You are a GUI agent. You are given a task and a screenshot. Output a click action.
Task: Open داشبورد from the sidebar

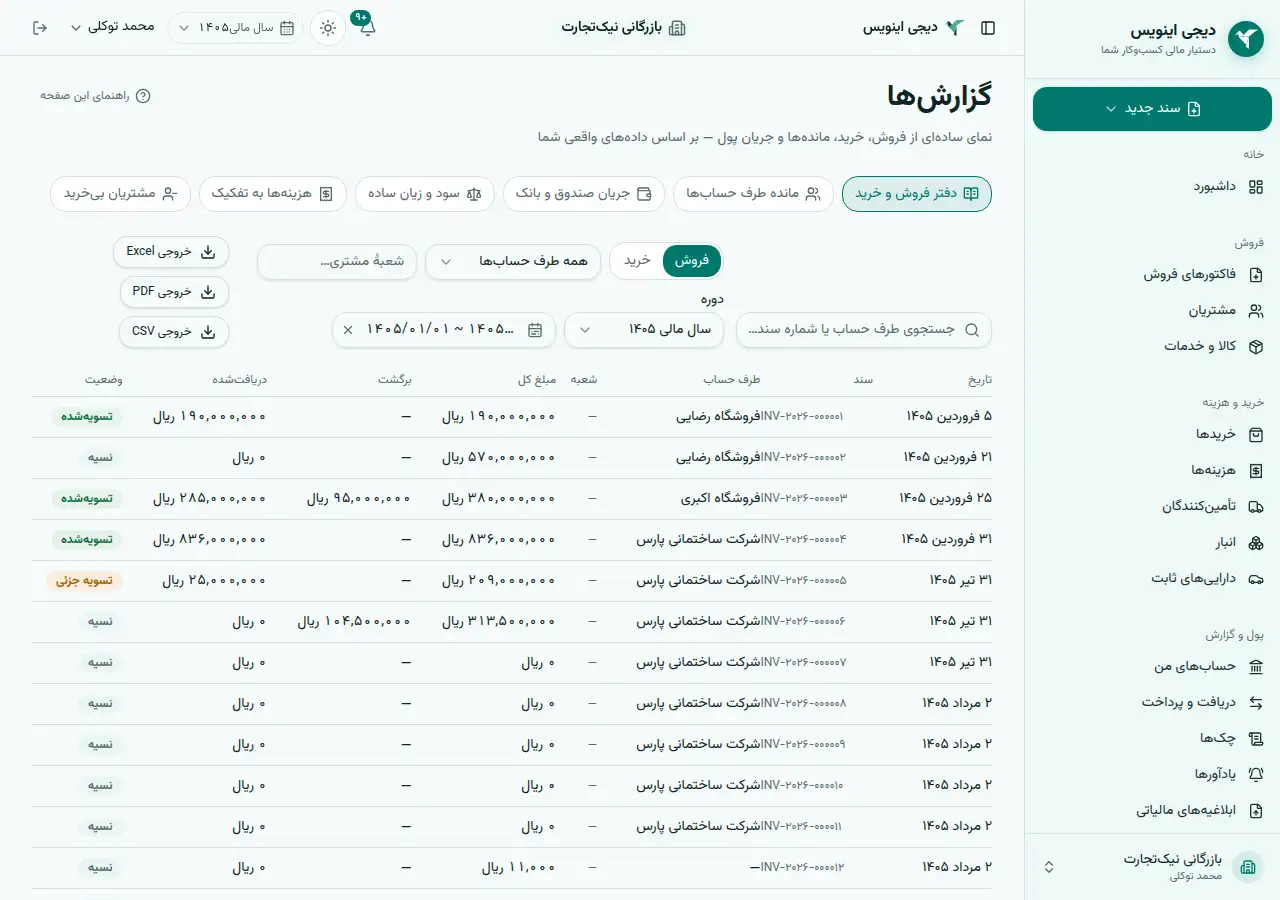[x=1152, y=186]
